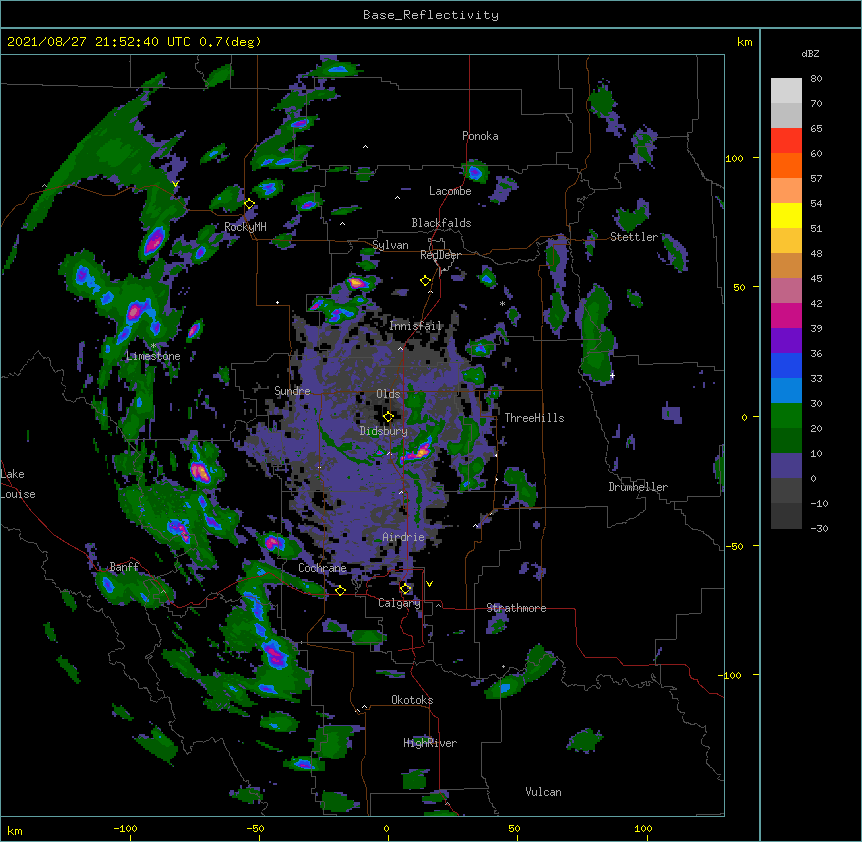
Task: Select the light blue 30-33 dBZ swatch
Action: pyautogui.click(x=786, y=391)
